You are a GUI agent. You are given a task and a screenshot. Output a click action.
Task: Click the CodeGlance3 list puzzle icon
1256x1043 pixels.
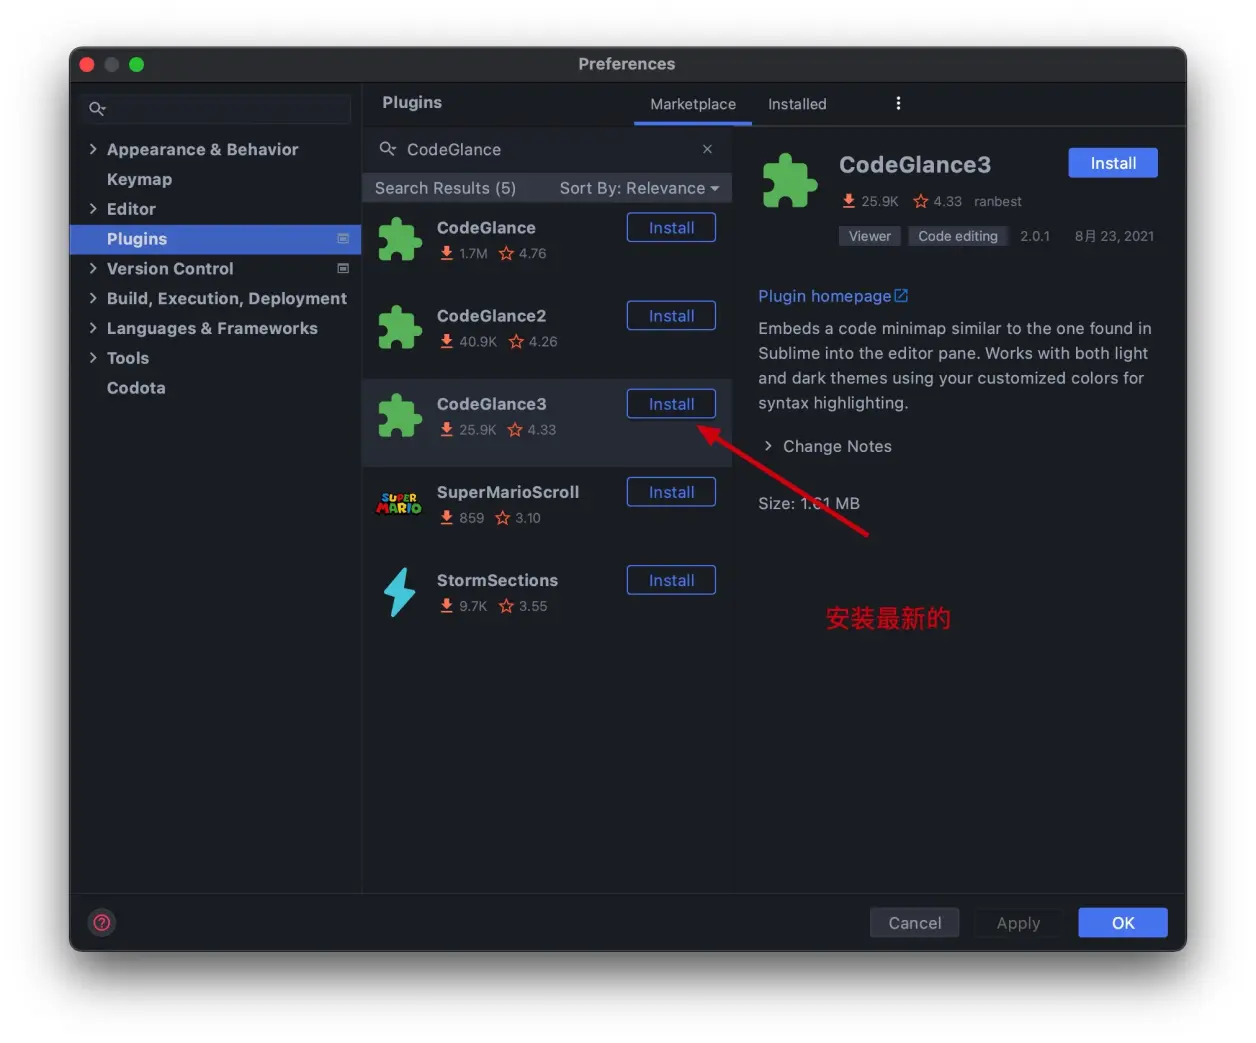point(400,416)
